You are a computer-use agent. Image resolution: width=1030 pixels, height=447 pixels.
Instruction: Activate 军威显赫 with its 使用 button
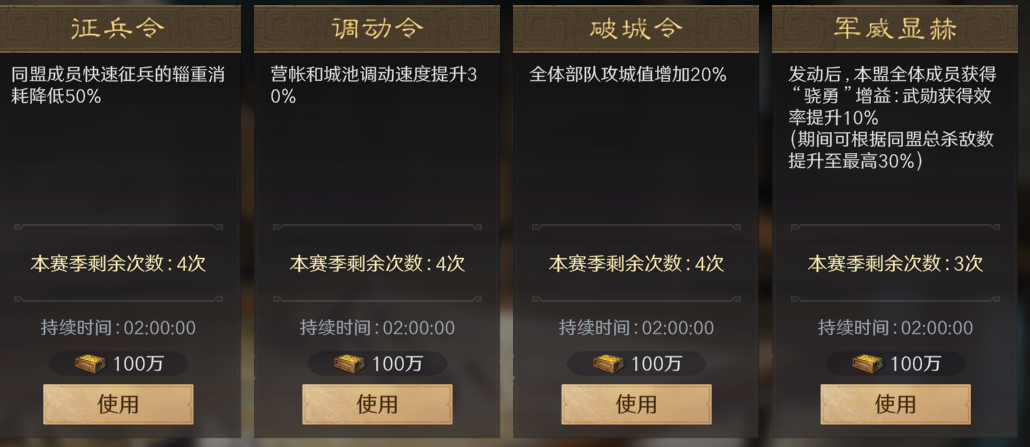click(x=895, y=404)
